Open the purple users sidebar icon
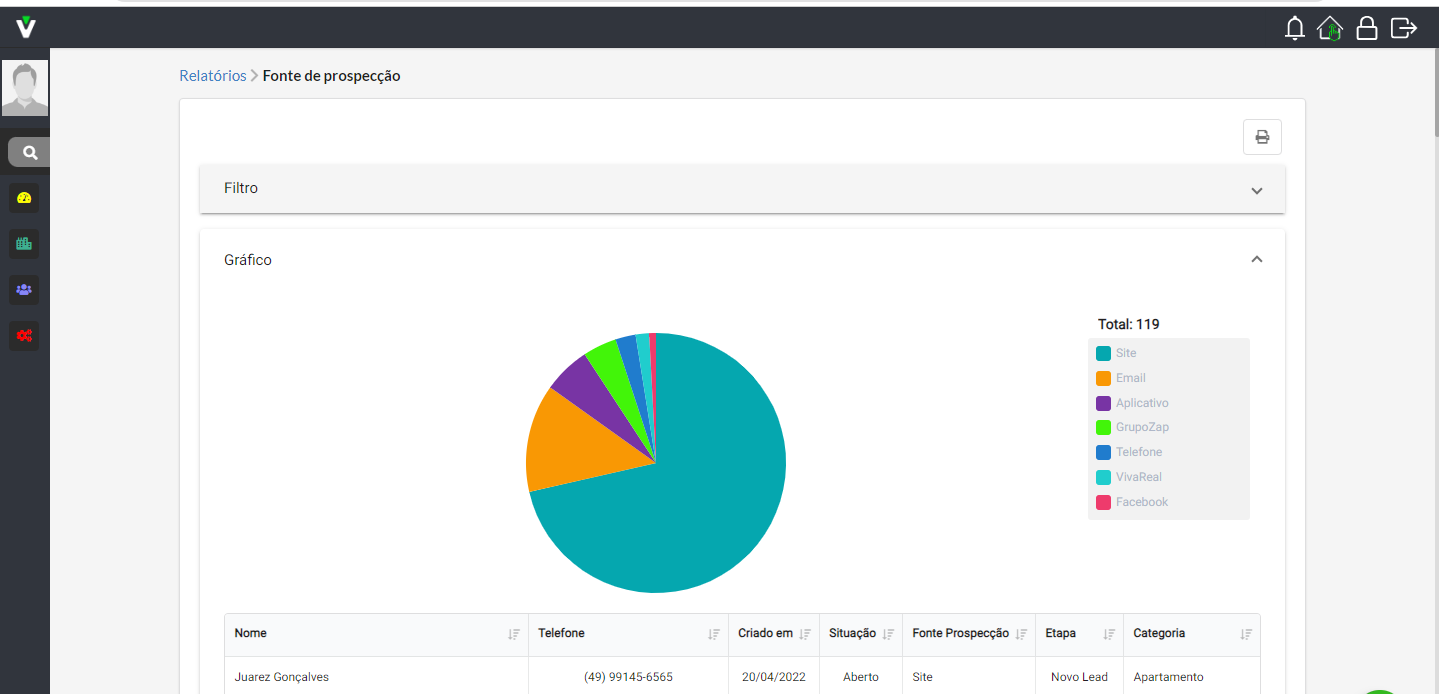The image size is (1439, 694). [x=25, y=290]
